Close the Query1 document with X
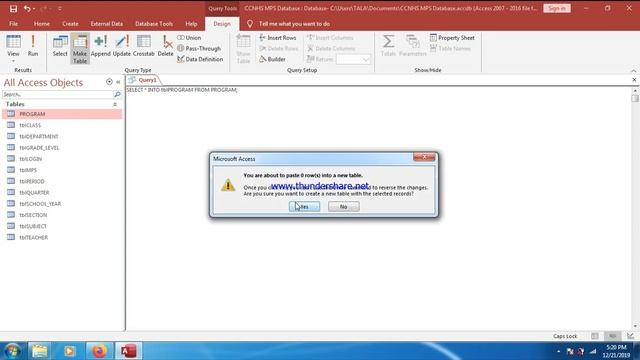This screenshot has width=640, height=360. click(x=634, y=80)
